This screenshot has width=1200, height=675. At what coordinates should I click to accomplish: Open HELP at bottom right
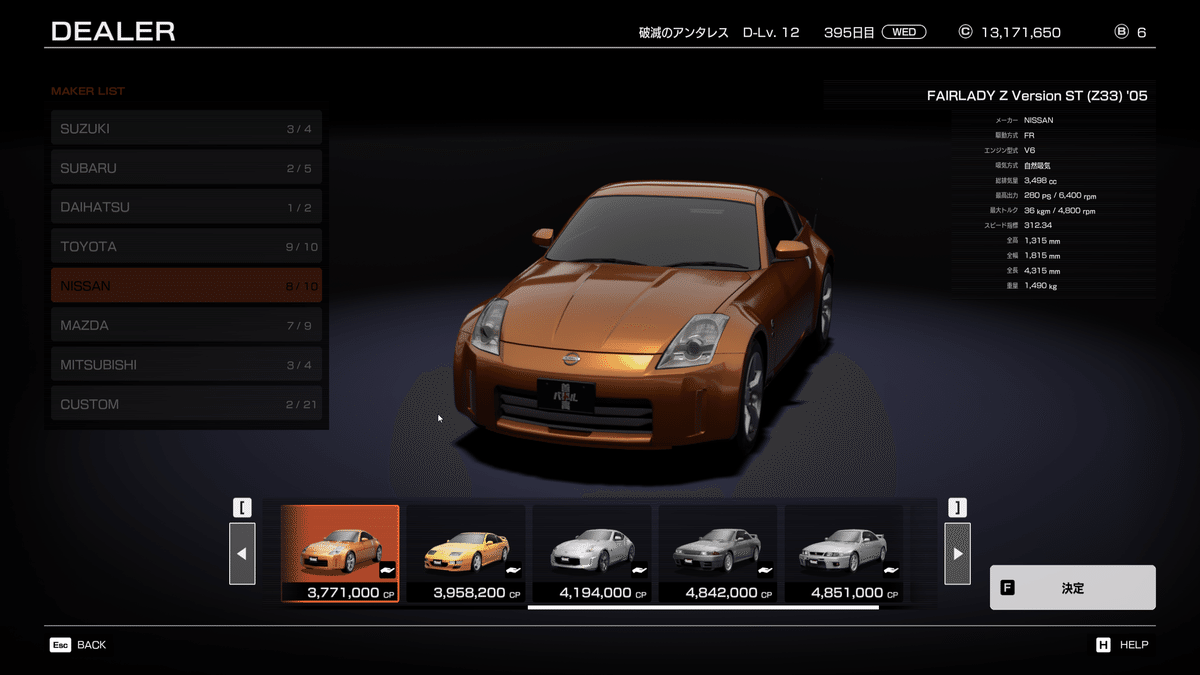point(1122,645)
